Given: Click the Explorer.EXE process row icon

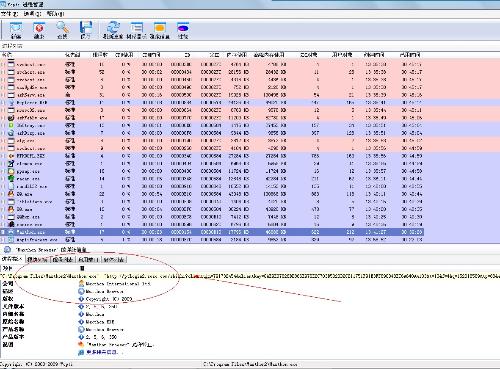Looking at the screenshot, I should click(x=11, y=102).
